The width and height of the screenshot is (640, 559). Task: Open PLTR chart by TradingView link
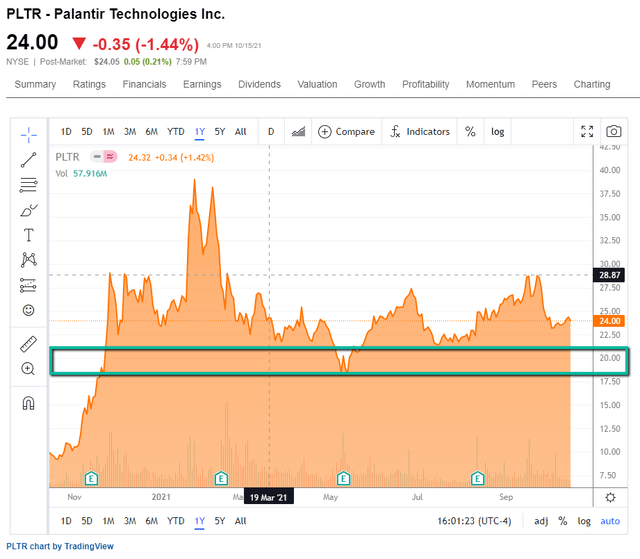coord(60,546)
